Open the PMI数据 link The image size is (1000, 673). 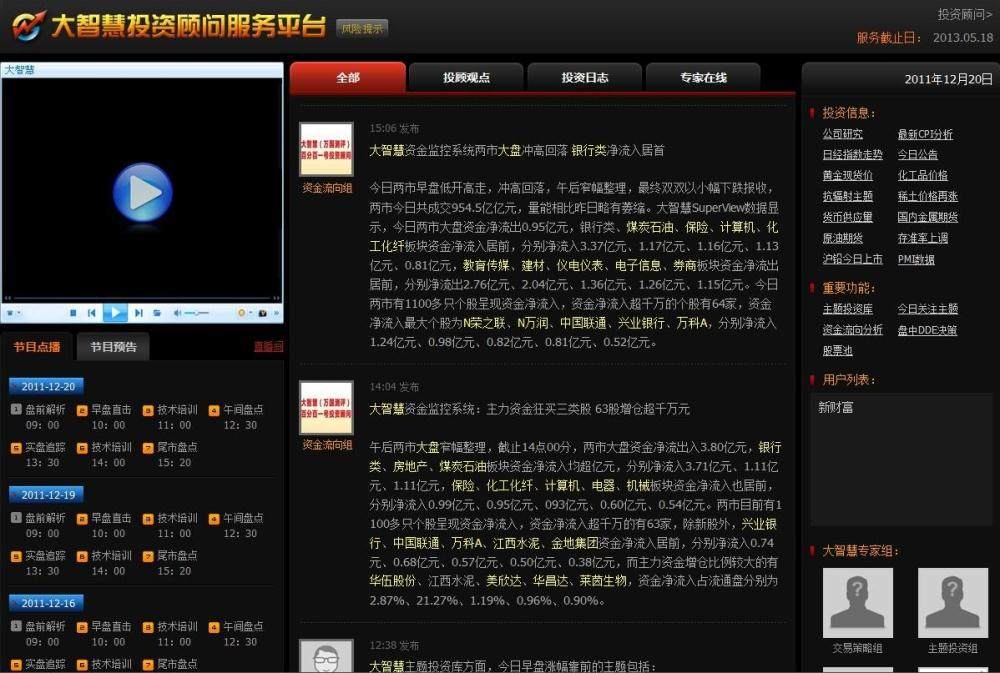916,259
